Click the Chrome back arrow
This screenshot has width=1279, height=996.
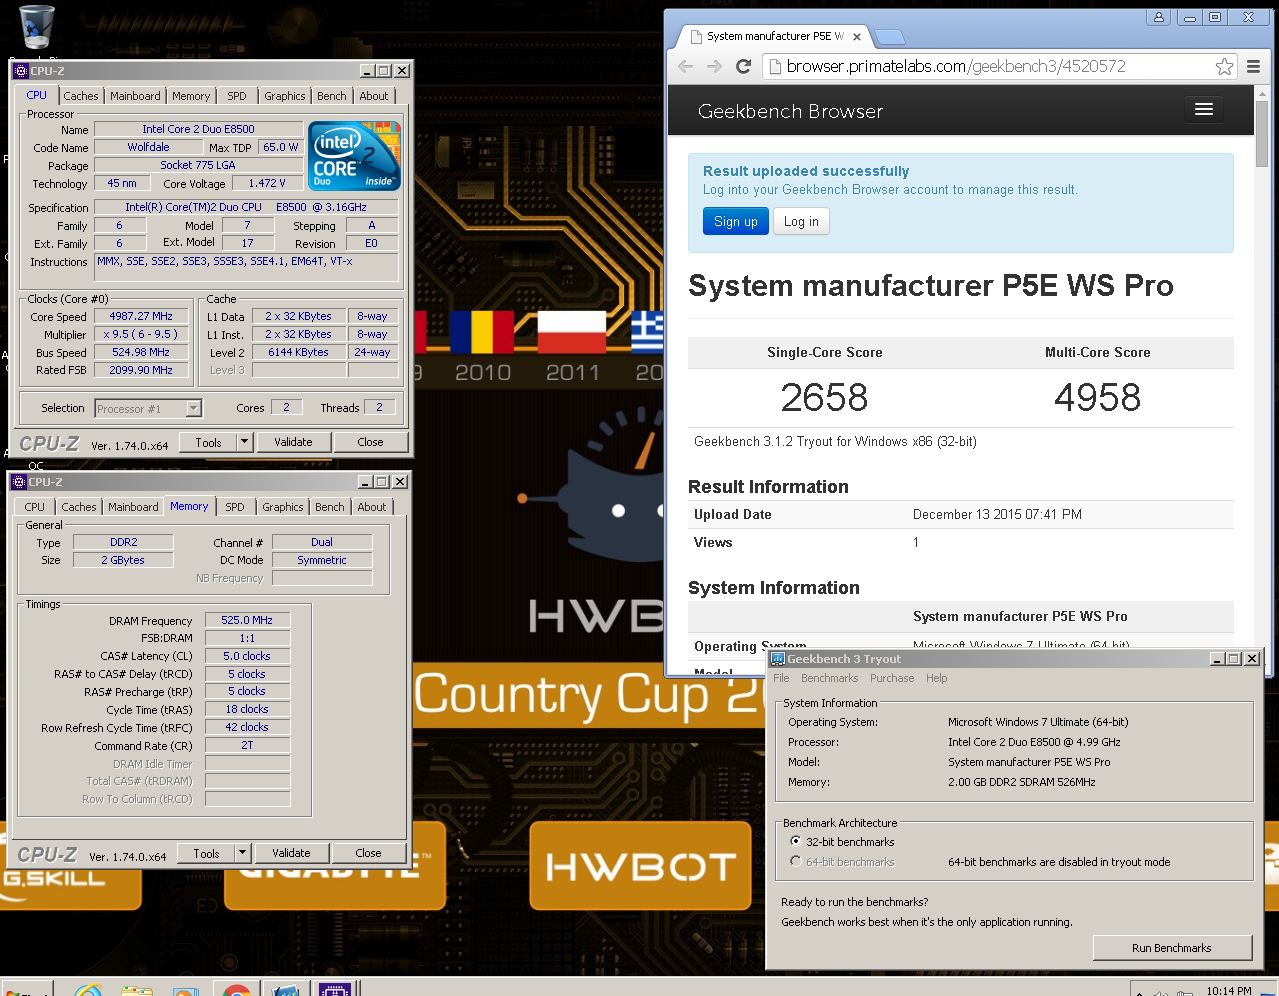point(685,66)
